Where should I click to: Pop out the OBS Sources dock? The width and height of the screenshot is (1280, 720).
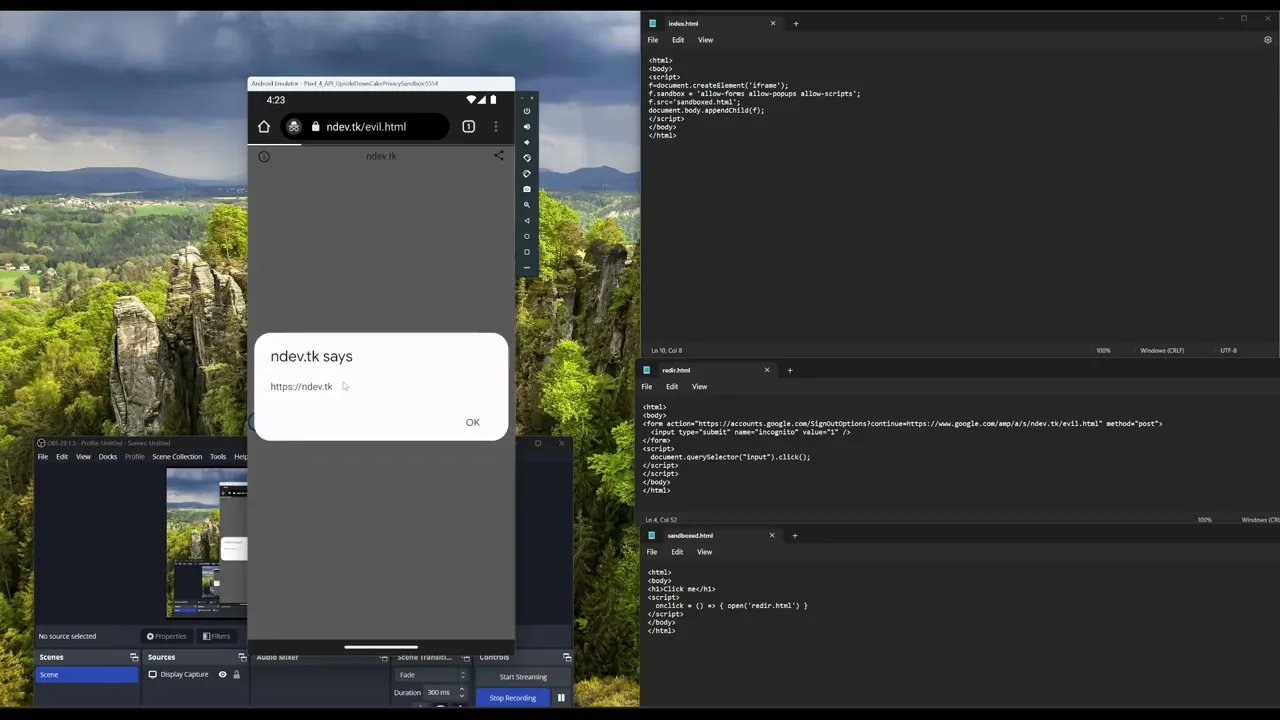pos(242,657)
